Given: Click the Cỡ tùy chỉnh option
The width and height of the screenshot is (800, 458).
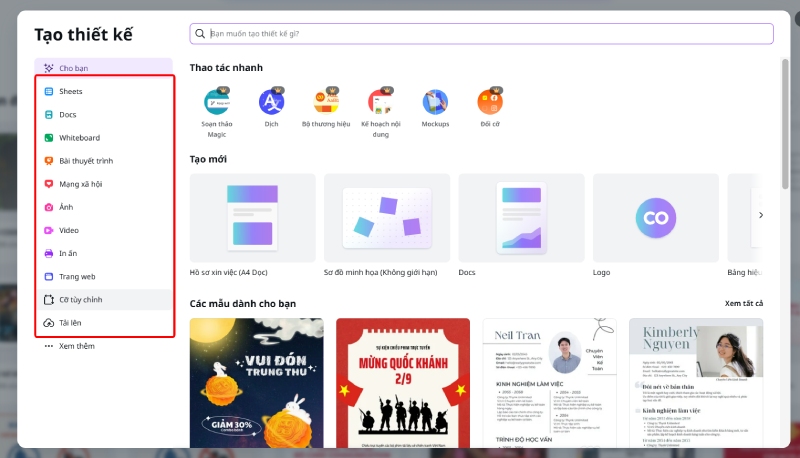Looking at the screenshot, I should click(x=80, y=300).
